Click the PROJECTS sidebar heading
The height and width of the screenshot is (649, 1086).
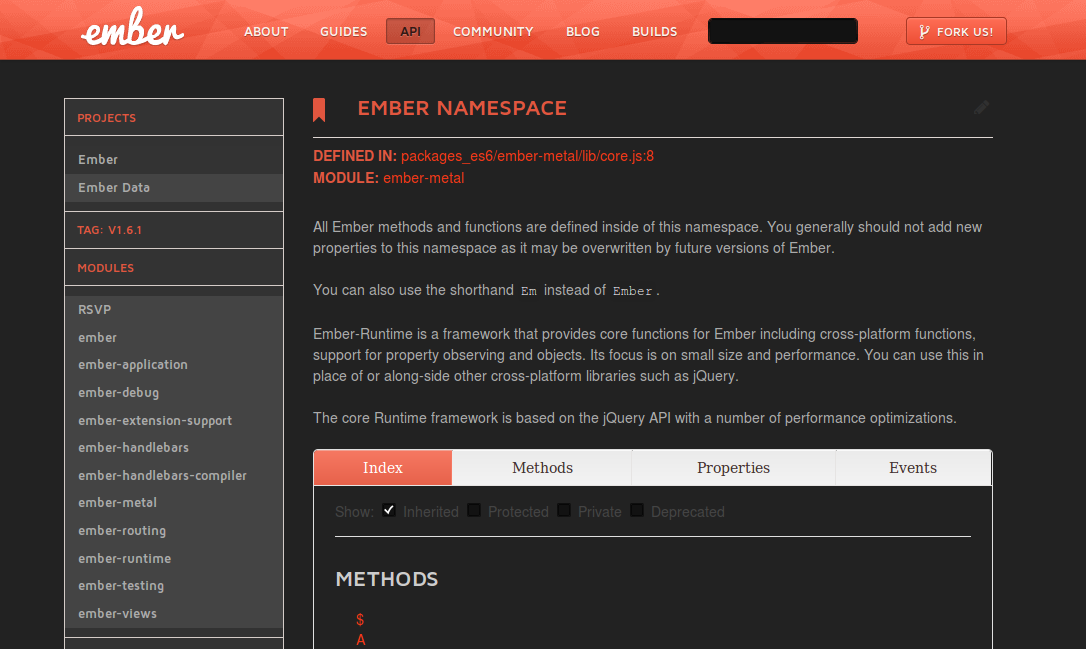[107, 118]
